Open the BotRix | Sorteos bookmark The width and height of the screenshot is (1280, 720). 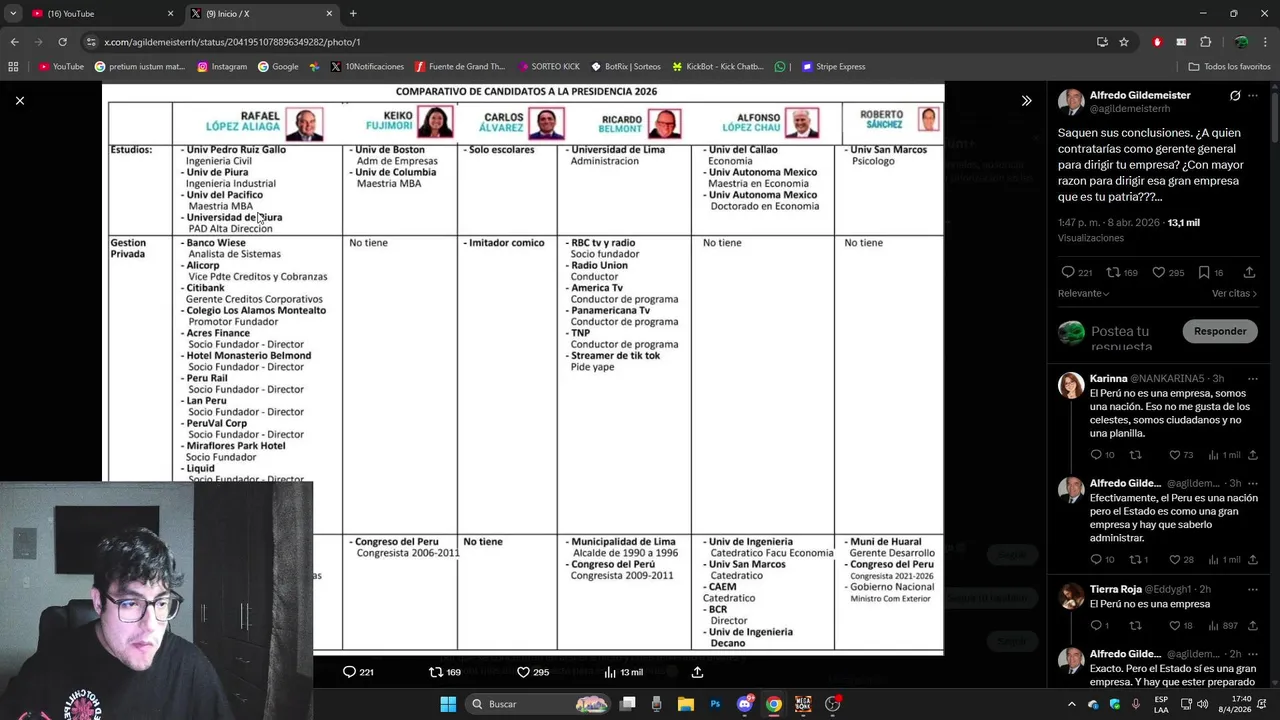click(625, 67)
